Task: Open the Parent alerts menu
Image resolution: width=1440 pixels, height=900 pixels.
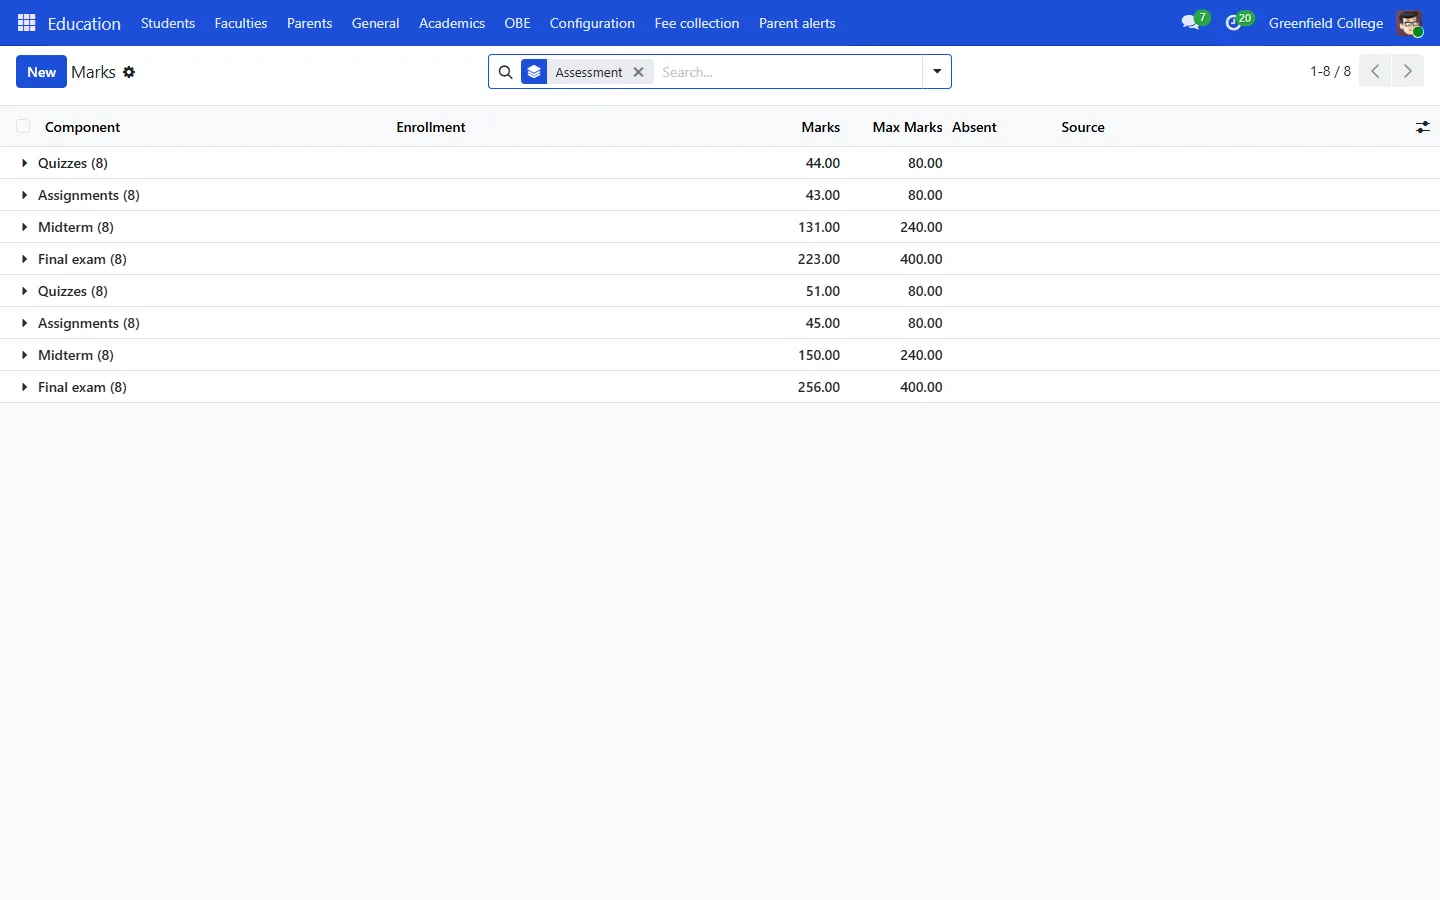Action: [797, 23]
